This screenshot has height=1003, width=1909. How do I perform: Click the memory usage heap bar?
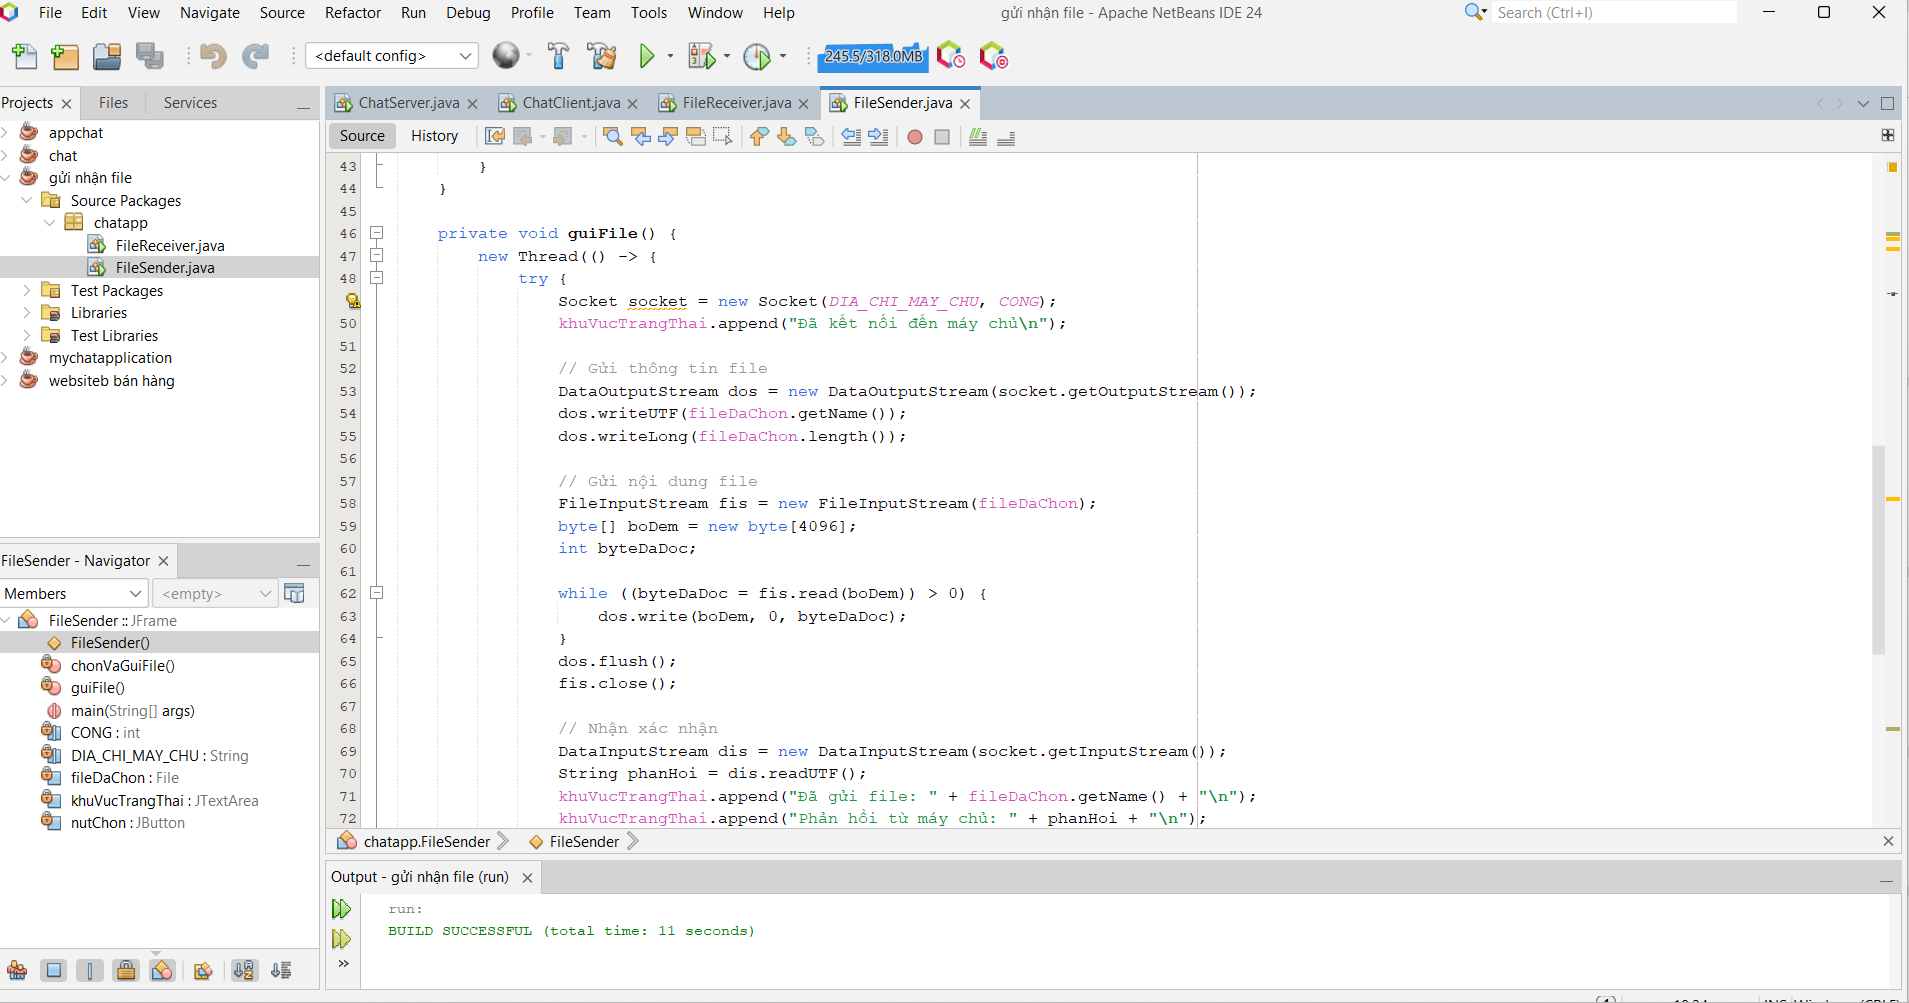[872, 57]
